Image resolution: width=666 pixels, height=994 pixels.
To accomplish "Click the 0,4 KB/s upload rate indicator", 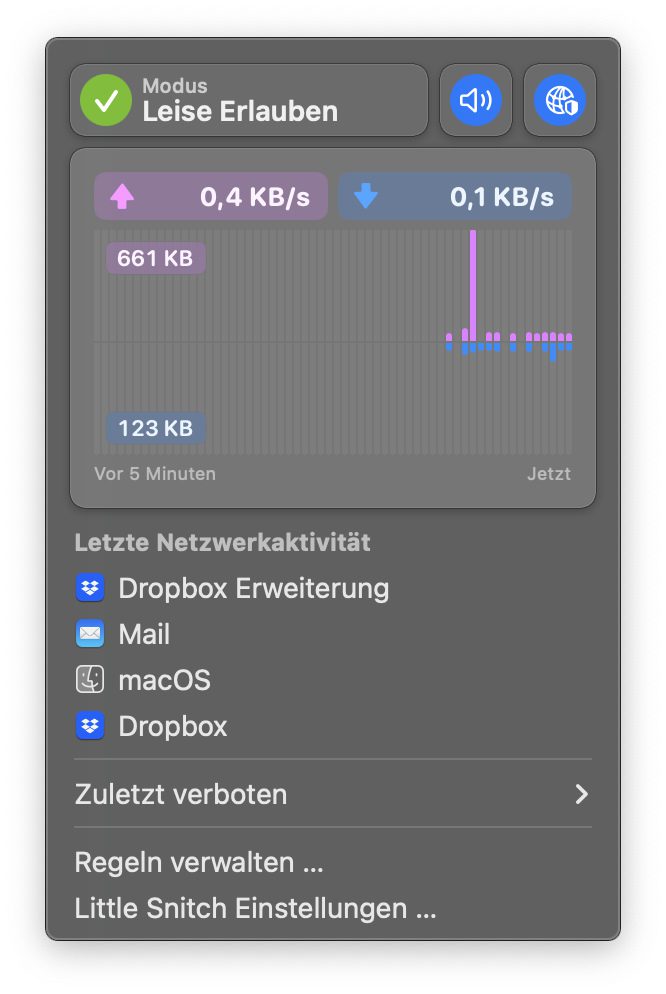I will point(255,197).
